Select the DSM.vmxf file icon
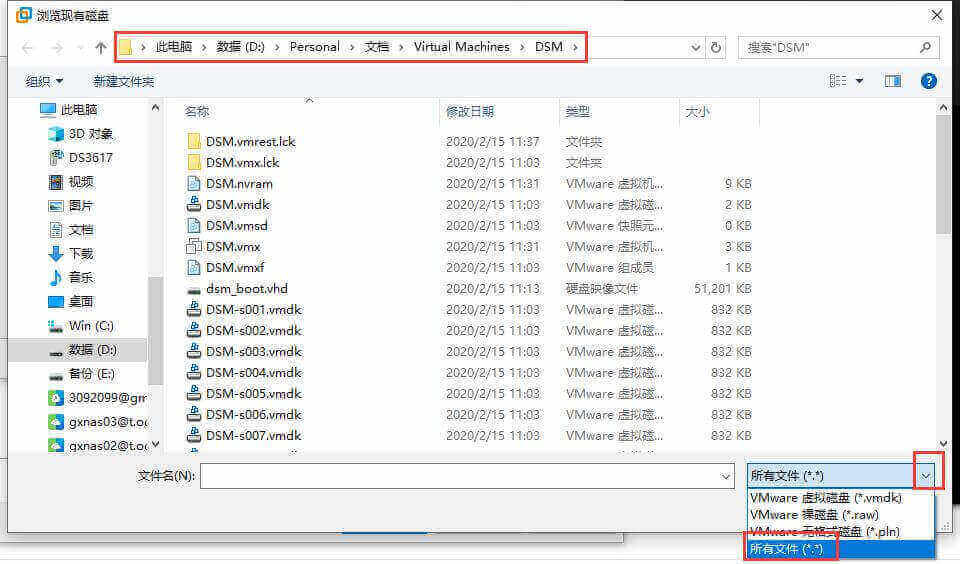 193,268
